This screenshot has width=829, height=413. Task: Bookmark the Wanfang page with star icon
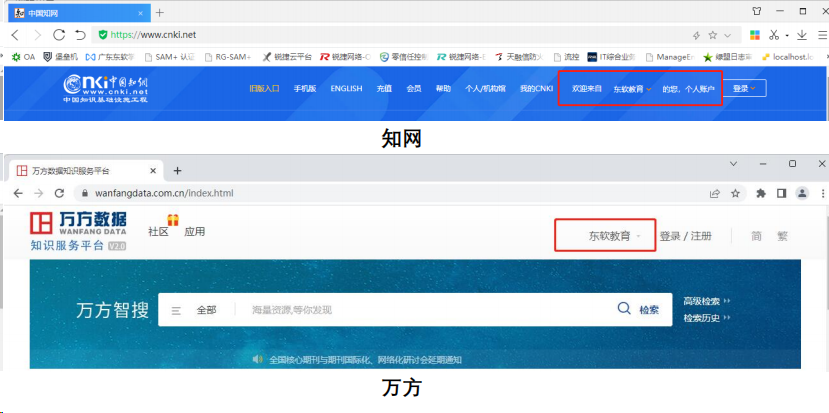(x=735, y=193)
